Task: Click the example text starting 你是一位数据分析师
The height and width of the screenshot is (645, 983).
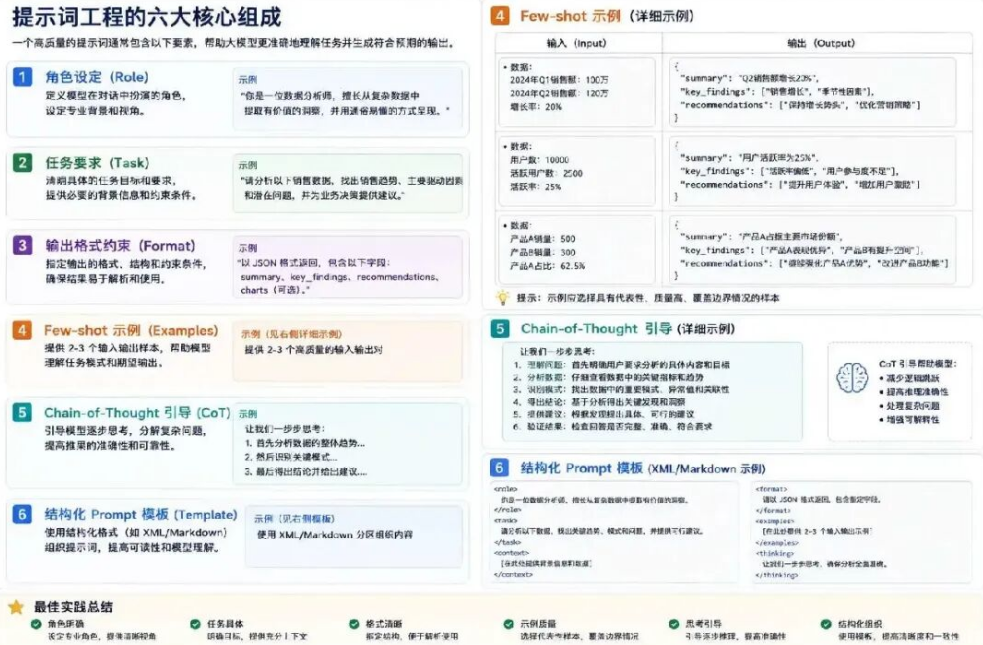Action: pos(345,103)
